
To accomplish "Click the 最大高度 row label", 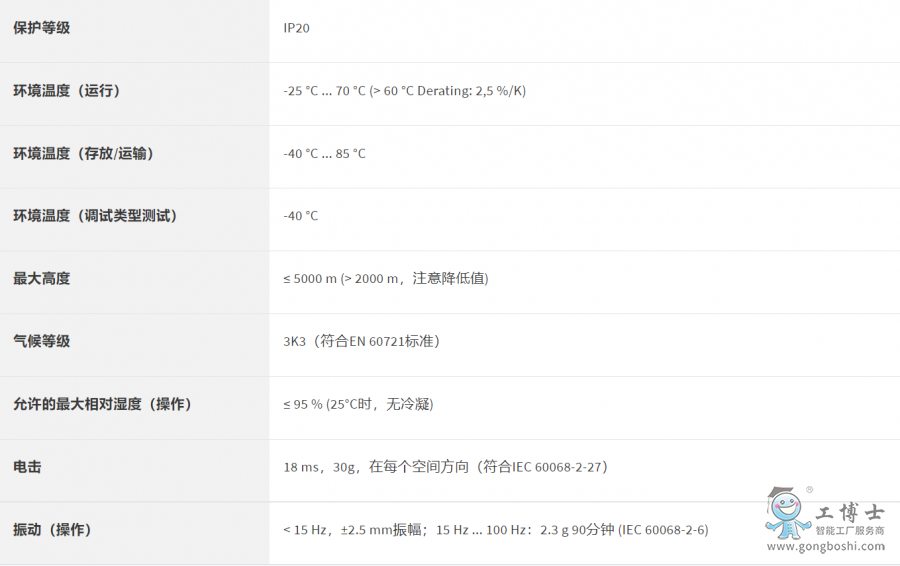I will [x=42, y=279].
